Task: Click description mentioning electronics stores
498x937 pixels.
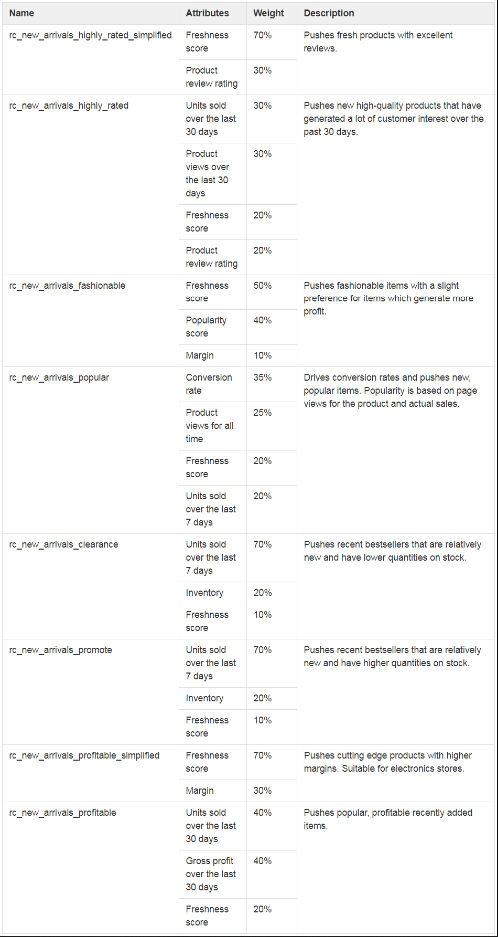Action: (x=384, y=762)
